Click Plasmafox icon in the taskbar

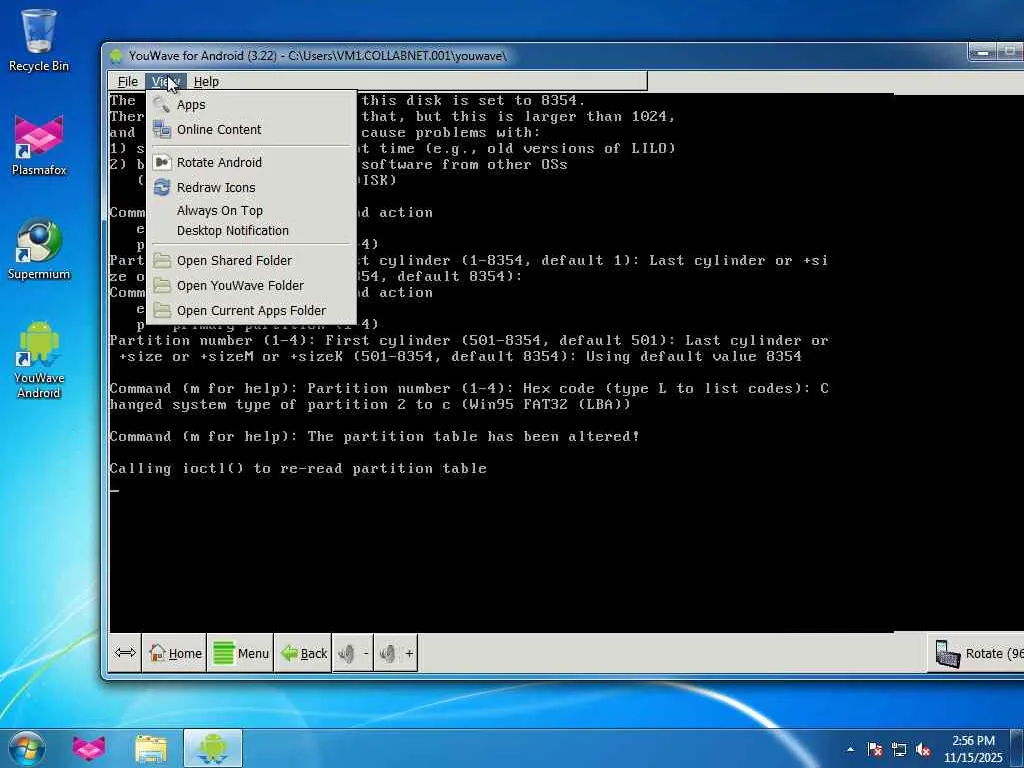pos(89,748)
